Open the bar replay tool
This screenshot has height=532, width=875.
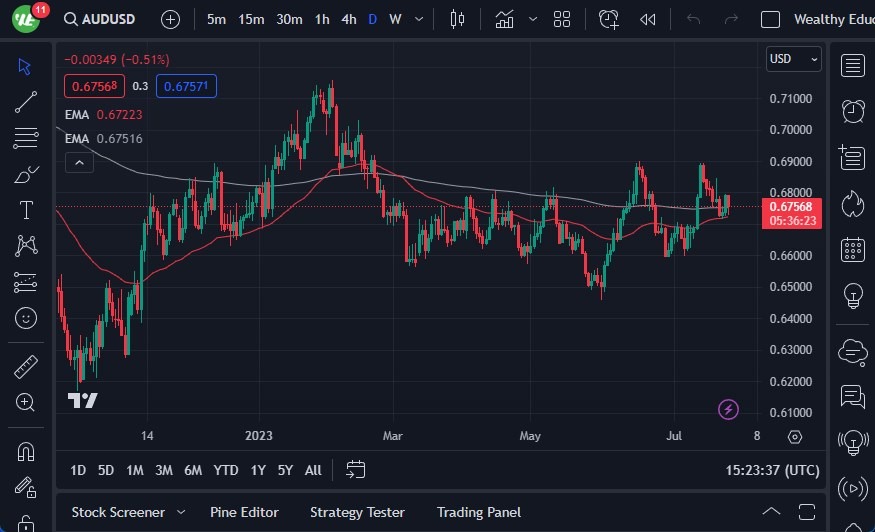(648, 19)
